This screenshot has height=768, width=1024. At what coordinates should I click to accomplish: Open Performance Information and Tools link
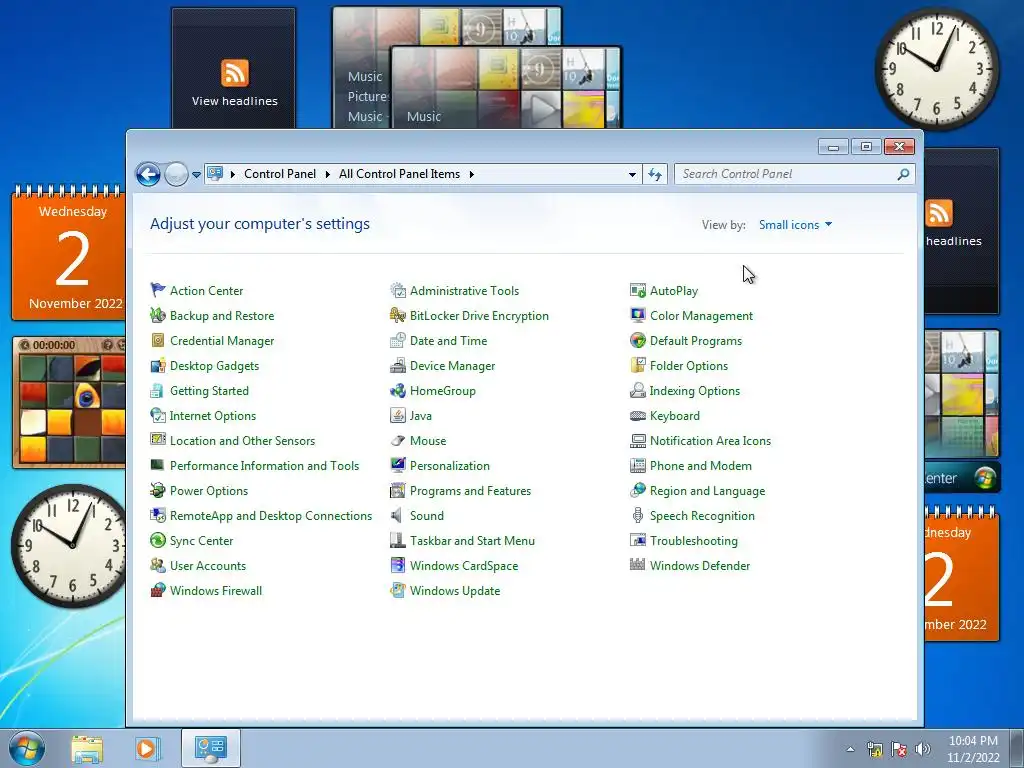tap(264, 466)
